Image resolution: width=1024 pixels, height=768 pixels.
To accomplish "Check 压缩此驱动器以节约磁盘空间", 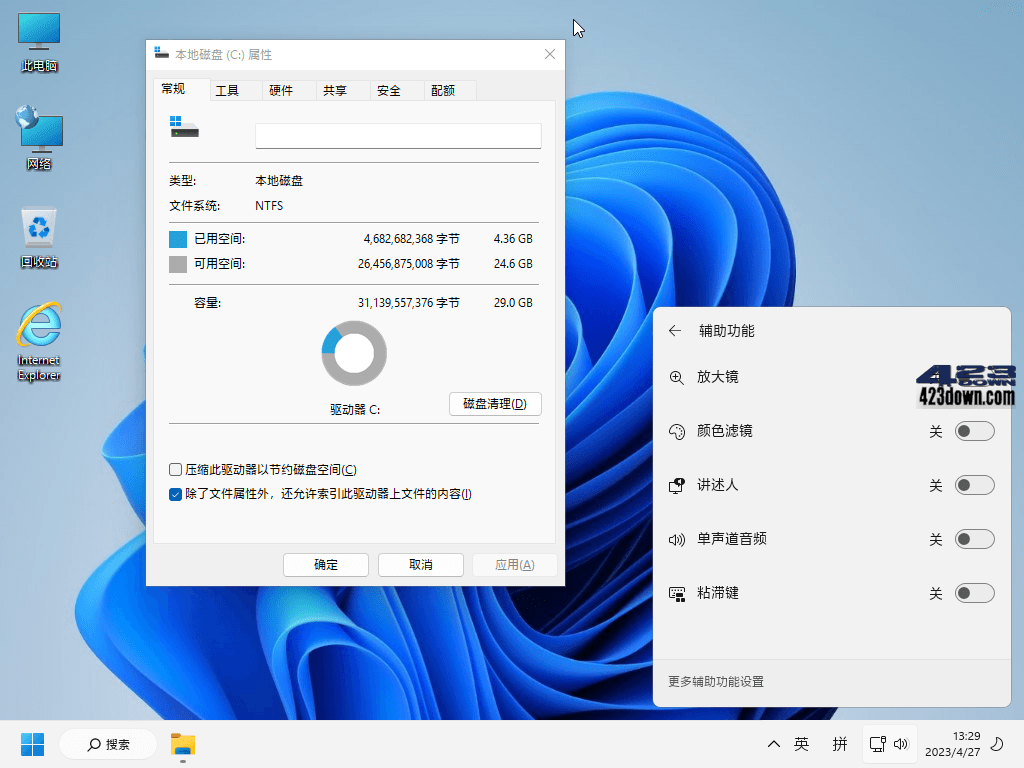I will (x=175, y=470).
